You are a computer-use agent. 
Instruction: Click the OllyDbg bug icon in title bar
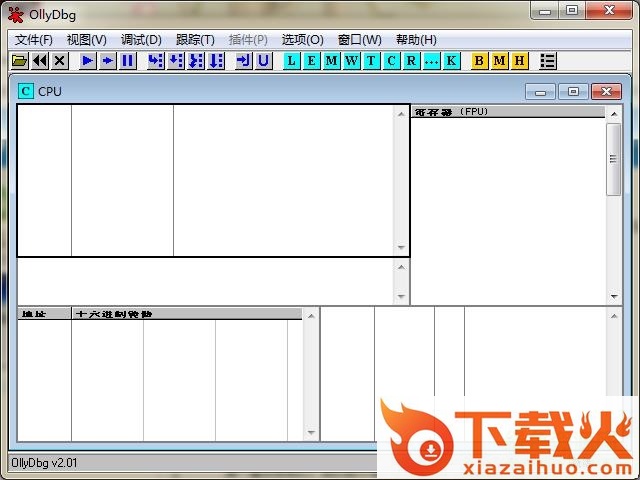16,15
